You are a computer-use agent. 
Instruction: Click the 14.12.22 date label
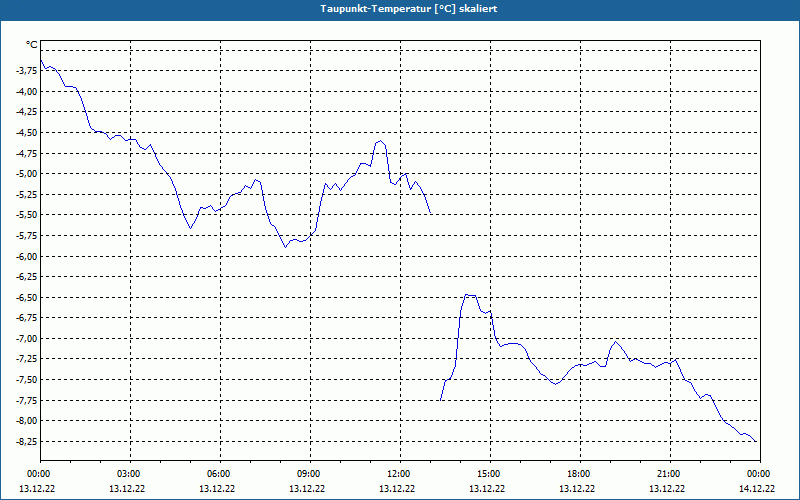coord(757,489)
